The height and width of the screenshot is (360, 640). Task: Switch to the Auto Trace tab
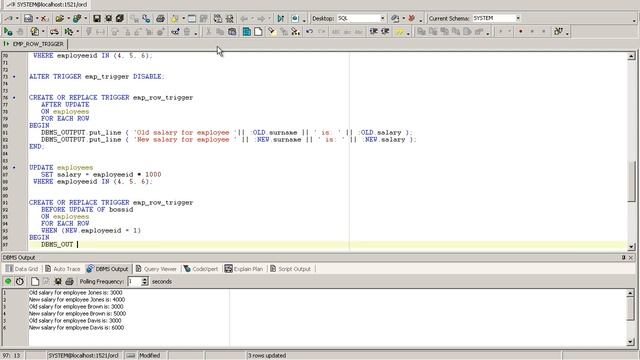[x=62, y=269]
